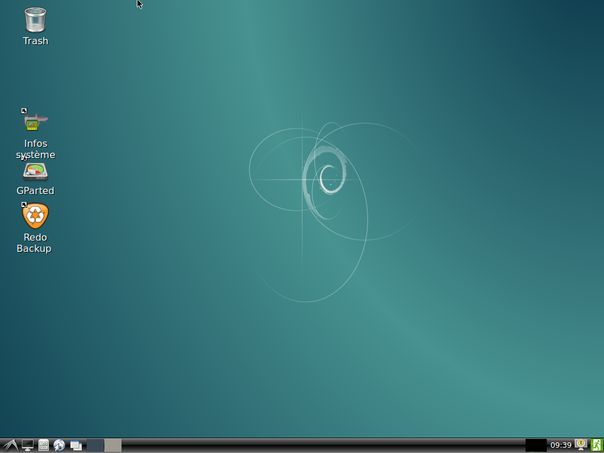Click the 'Redo Backup' label text
The width and height of the screenshot is (604, 453).
pos(34,243)
